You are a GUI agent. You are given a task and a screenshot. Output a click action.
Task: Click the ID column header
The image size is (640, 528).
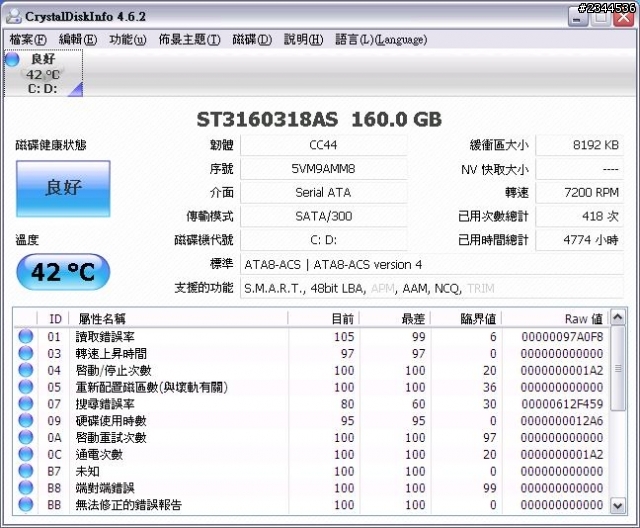coord(53,319)
